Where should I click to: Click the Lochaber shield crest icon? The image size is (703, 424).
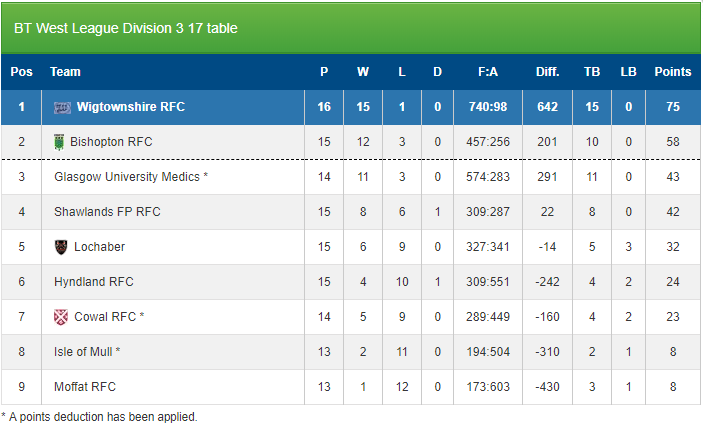[x=61, y=247]
